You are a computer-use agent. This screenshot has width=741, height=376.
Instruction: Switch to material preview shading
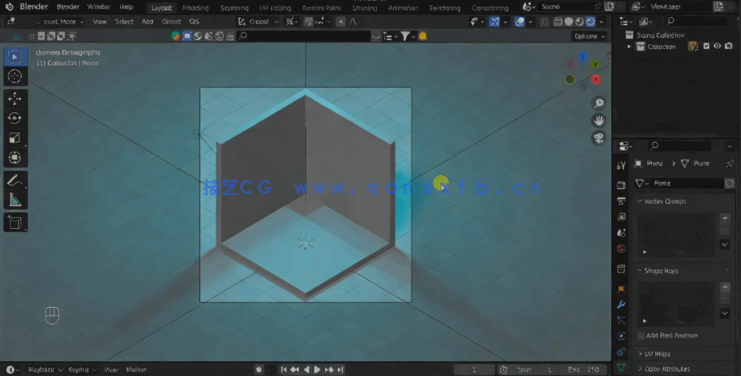pos(580,22)
